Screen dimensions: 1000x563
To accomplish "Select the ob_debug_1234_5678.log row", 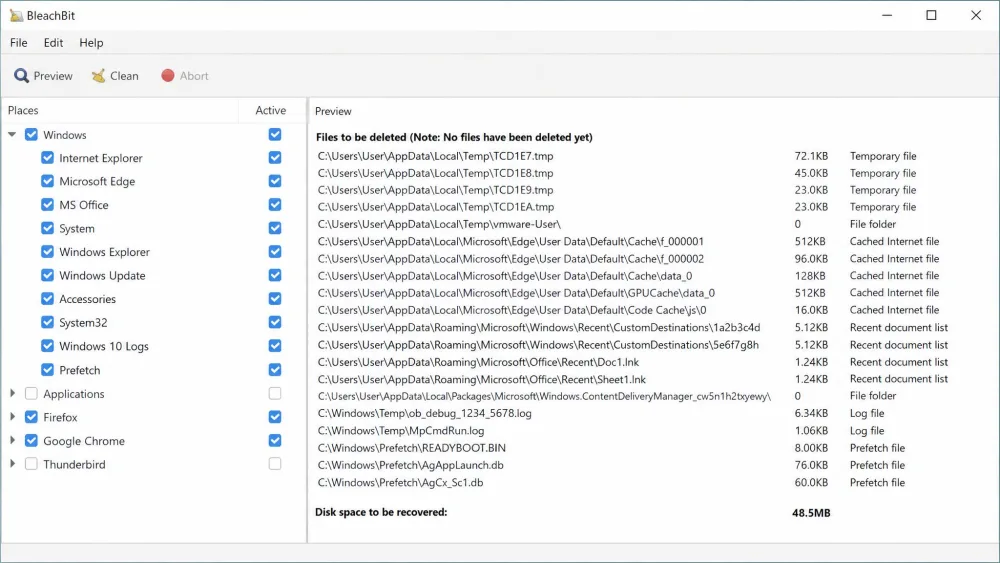I will pos(425,413).
